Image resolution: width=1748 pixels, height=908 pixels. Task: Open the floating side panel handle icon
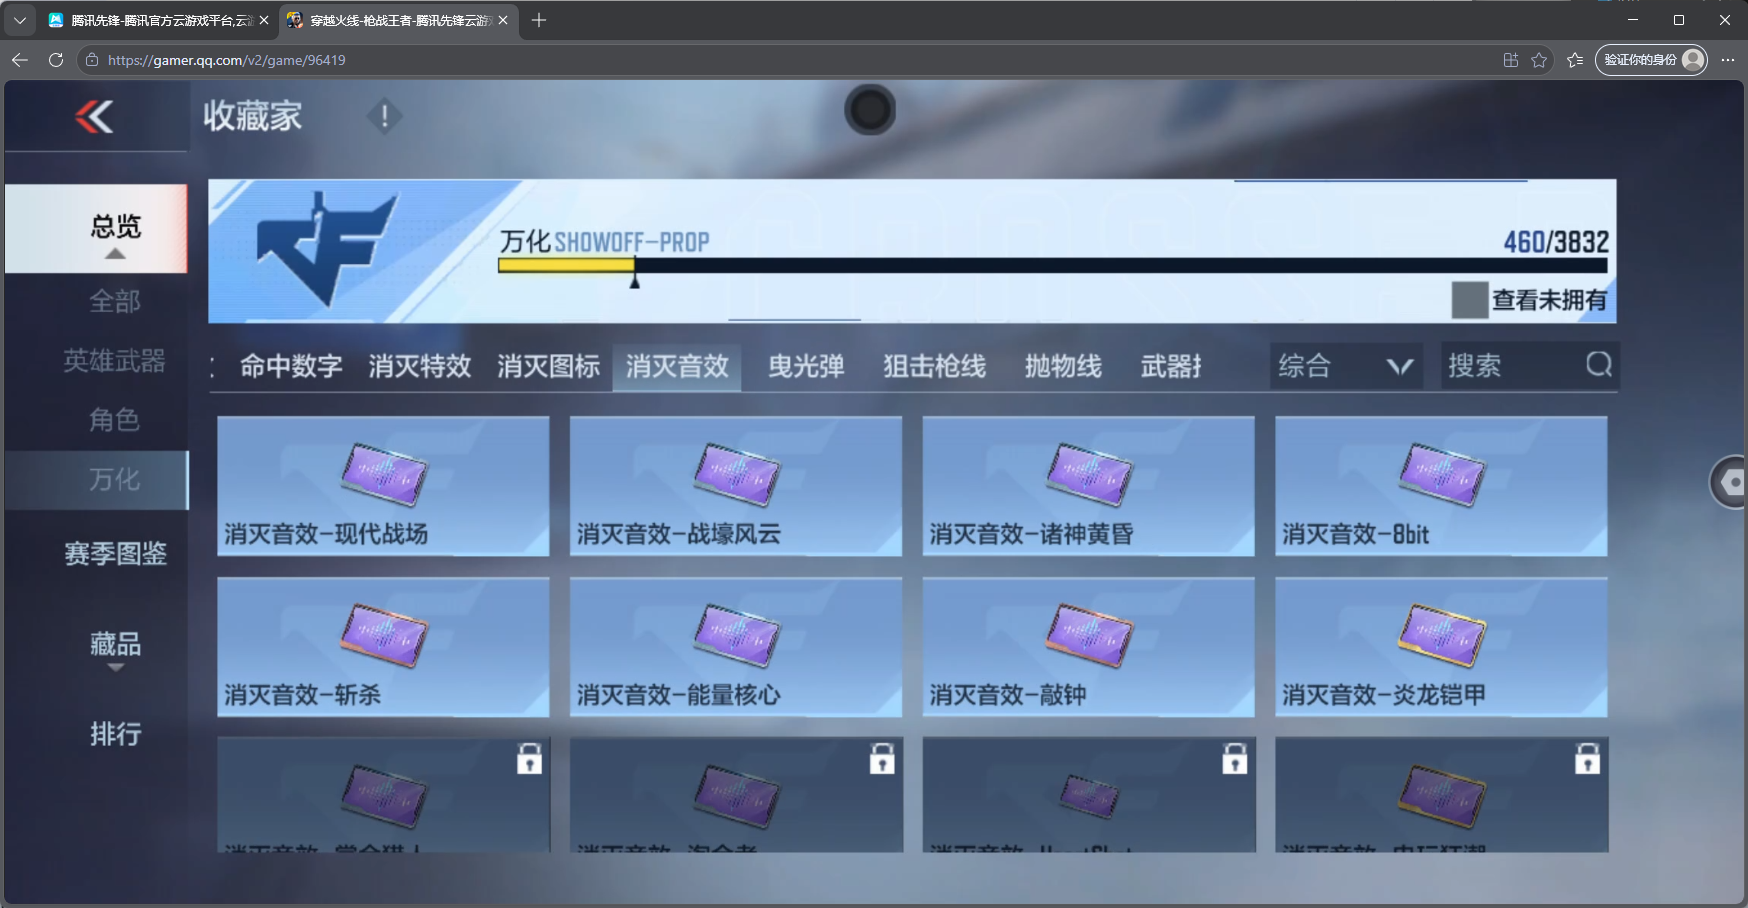tap(1730, 482)
